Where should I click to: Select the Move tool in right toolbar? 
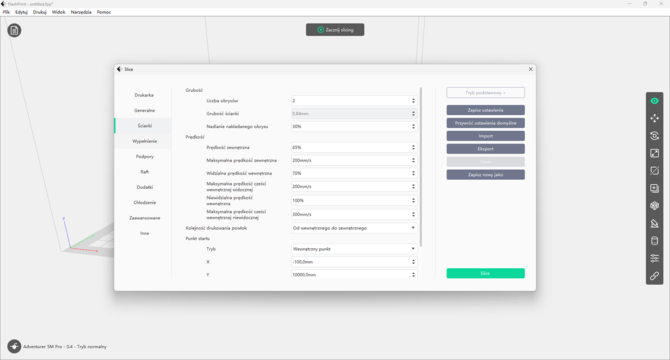tap(654, 118)
